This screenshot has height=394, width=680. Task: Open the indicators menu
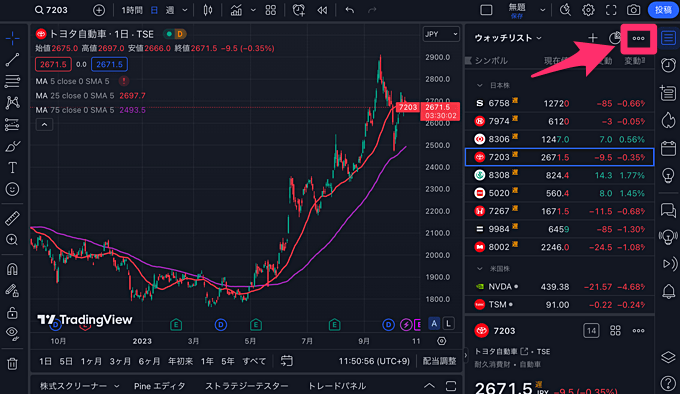(x=236, y=10)
